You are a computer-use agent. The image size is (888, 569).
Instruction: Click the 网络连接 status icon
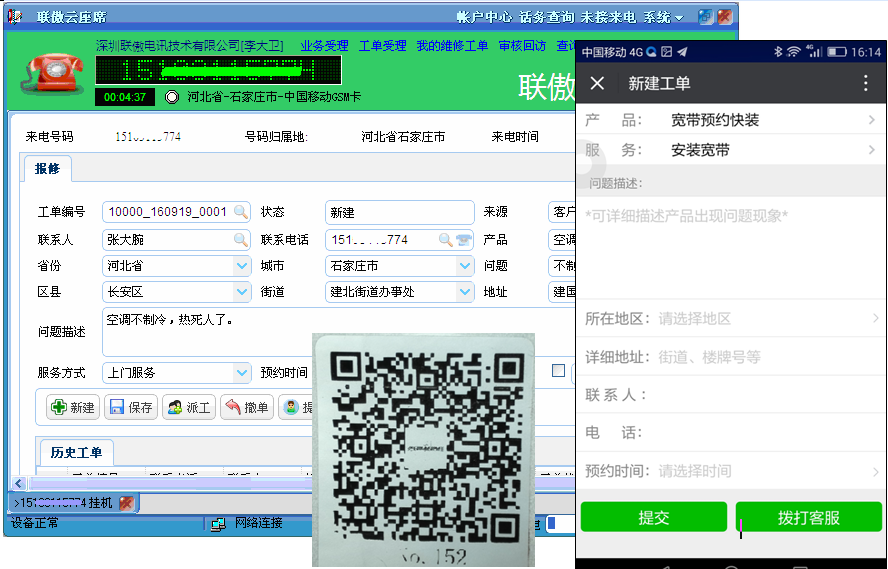(x=218, y=524)
